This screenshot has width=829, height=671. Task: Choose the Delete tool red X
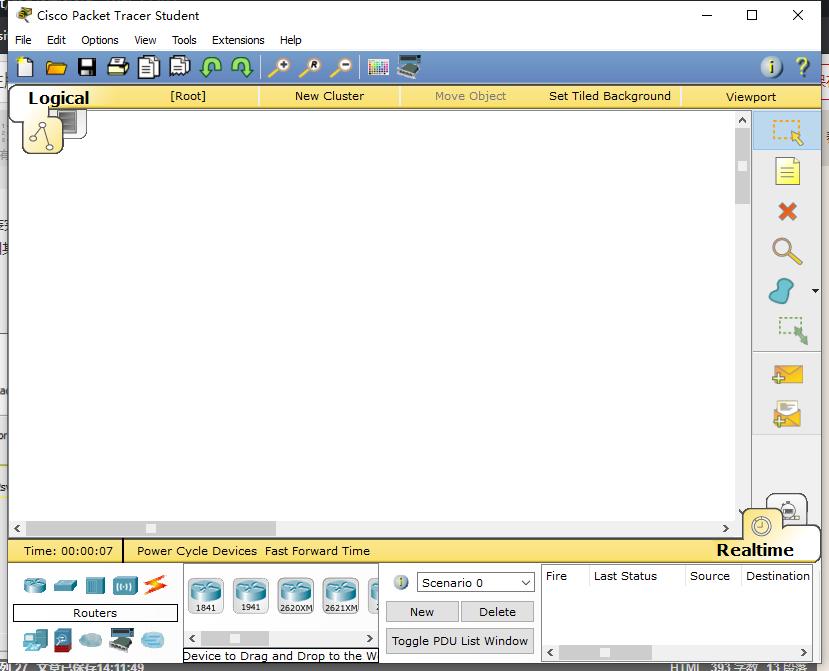tap(787, 212)
